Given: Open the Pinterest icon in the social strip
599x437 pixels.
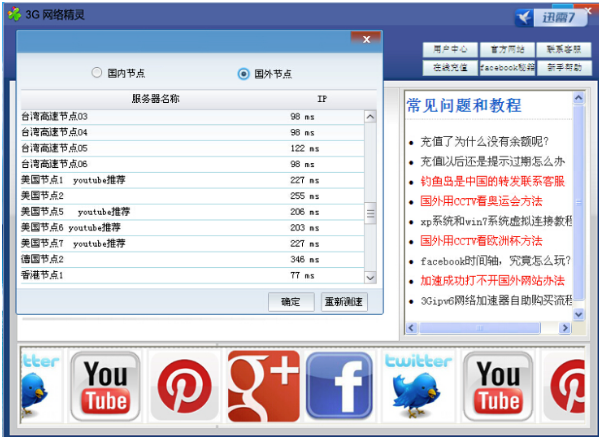Looking at the screenshot, I should pos(184,386).
